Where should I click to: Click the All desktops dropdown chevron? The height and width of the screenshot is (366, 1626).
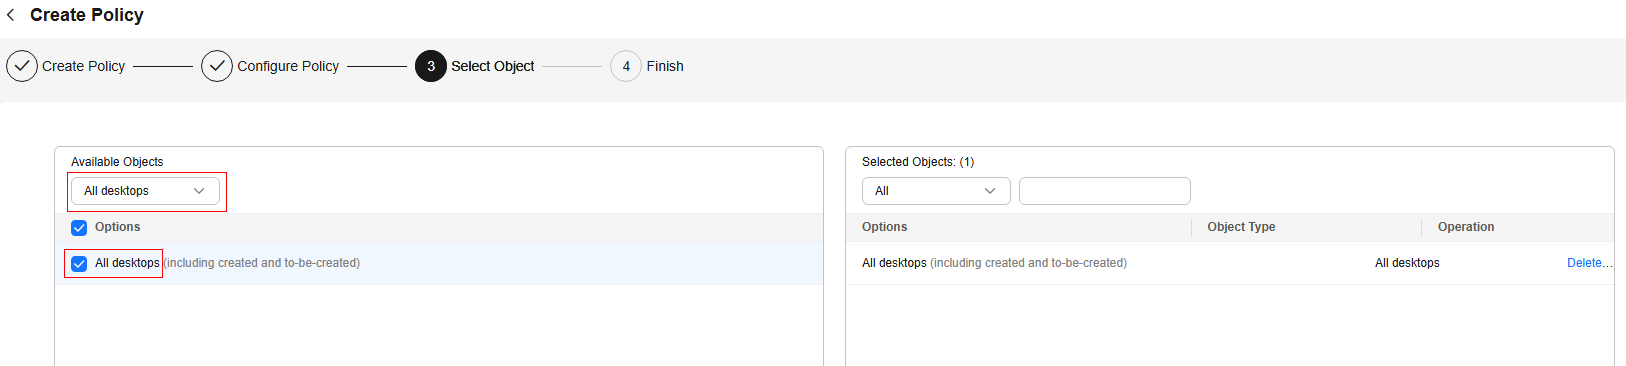[199, 191]
